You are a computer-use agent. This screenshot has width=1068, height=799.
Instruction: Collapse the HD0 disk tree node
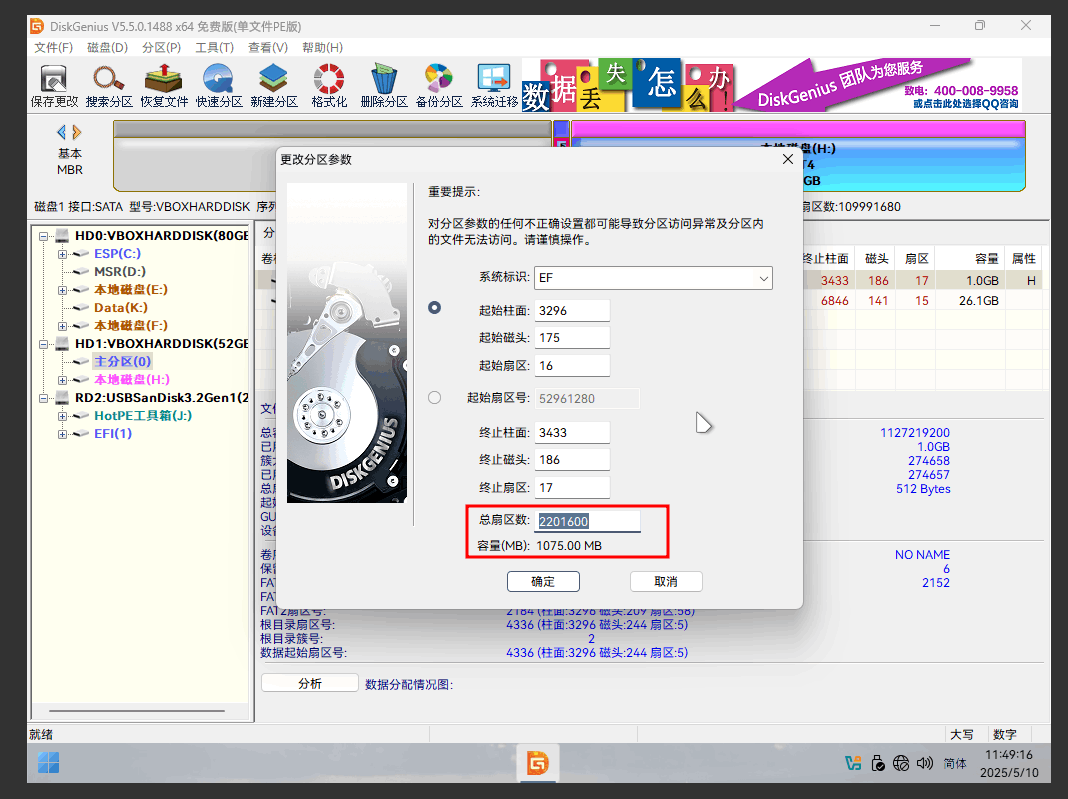coord(43,236)
